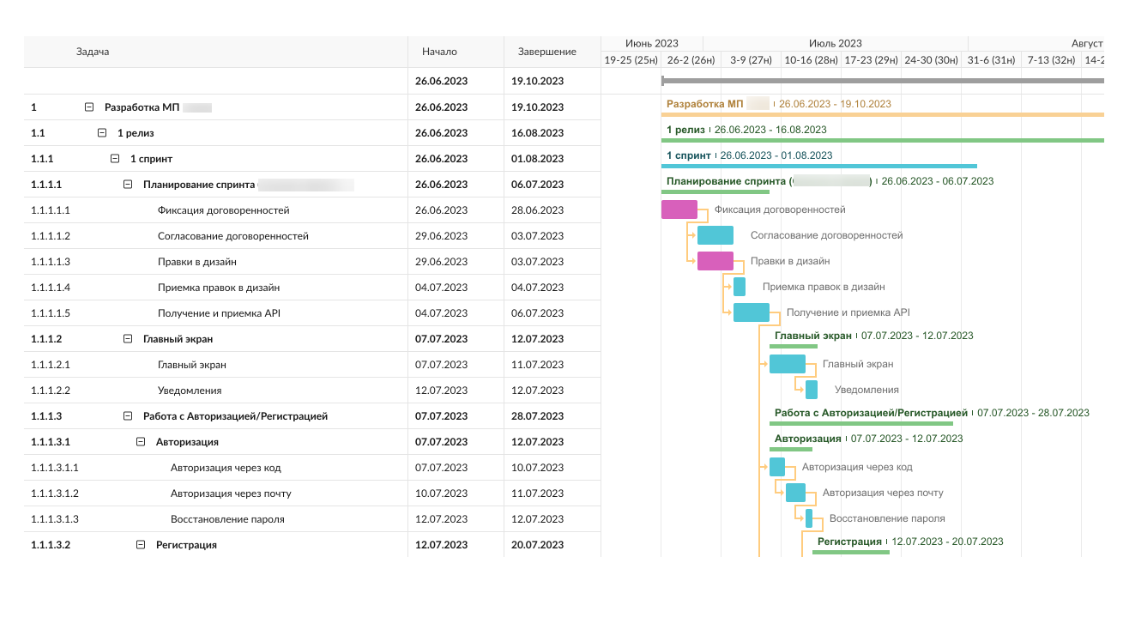Select the blue Согласование договоренностей Gantt bar
Image resolution: width=1125 pixels, height=631 pixels.
(715, 236)
